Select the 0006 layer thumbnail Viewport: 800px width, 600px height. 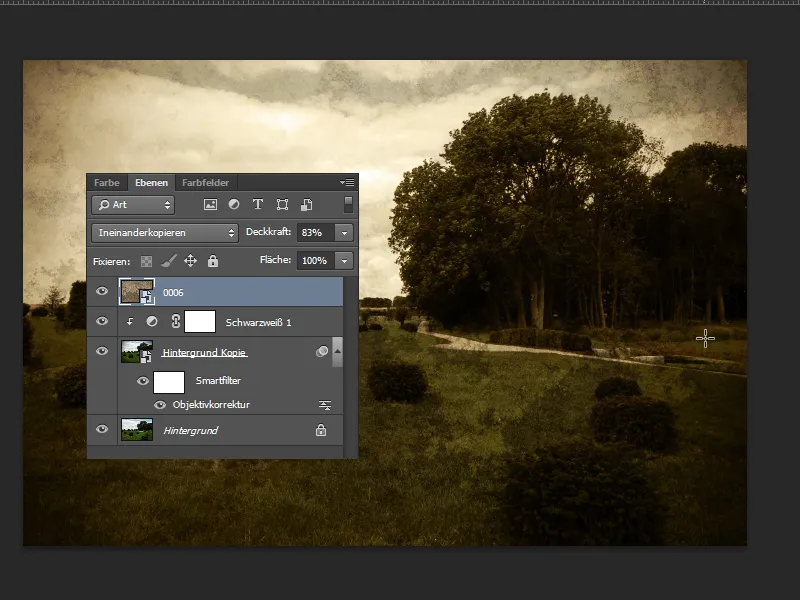(137, 292)
